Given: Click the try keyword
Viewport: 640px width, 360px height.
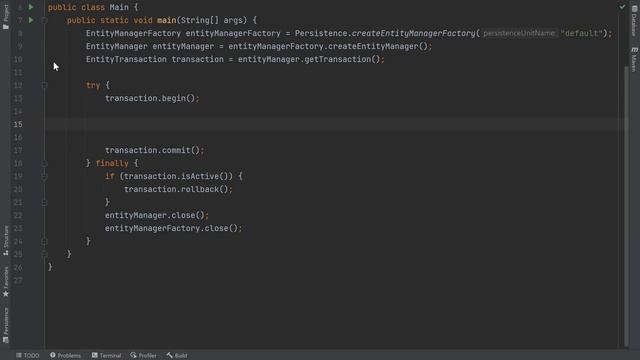Looking at the screenshot, I should point(93,85).
